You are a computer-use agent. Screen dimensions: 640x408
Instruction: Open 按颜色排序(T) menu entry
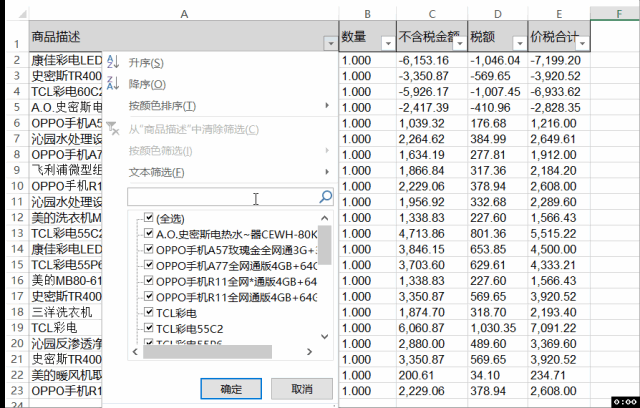[162, 106]
